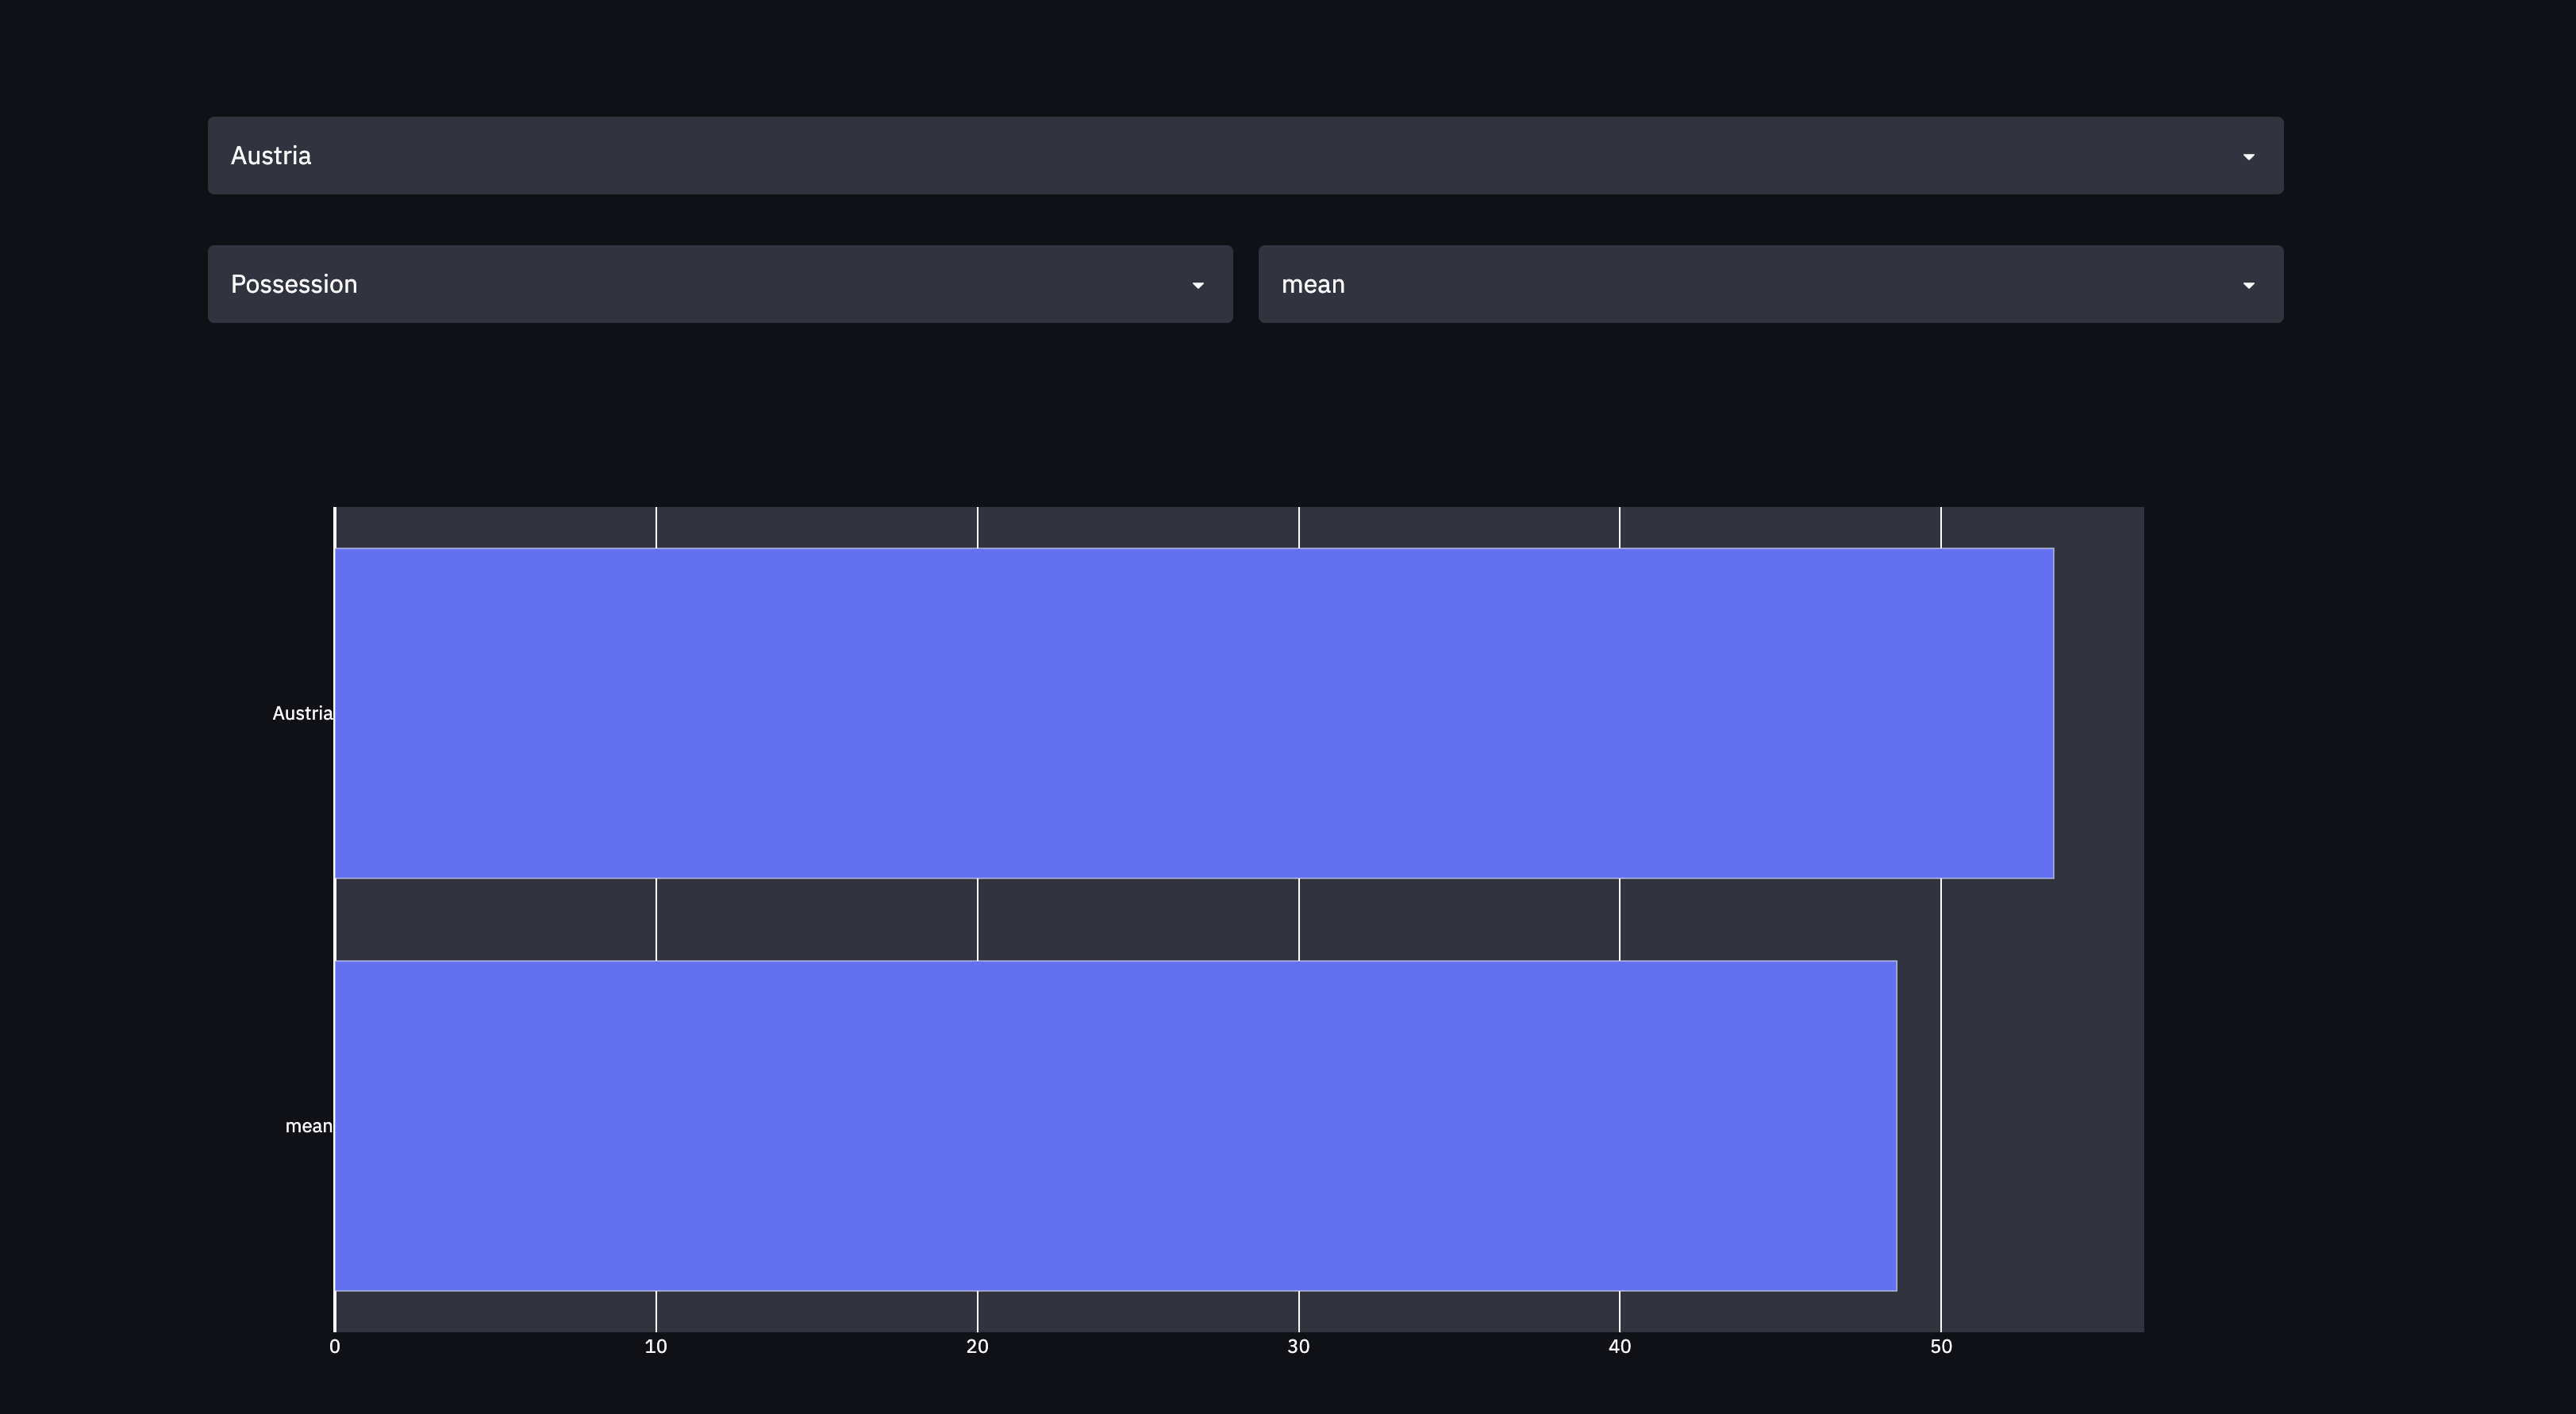This screenshot has width=2576, height=1414.
Task: Click the 10 tick label on x-axis
Action: tap(656, 1347)
